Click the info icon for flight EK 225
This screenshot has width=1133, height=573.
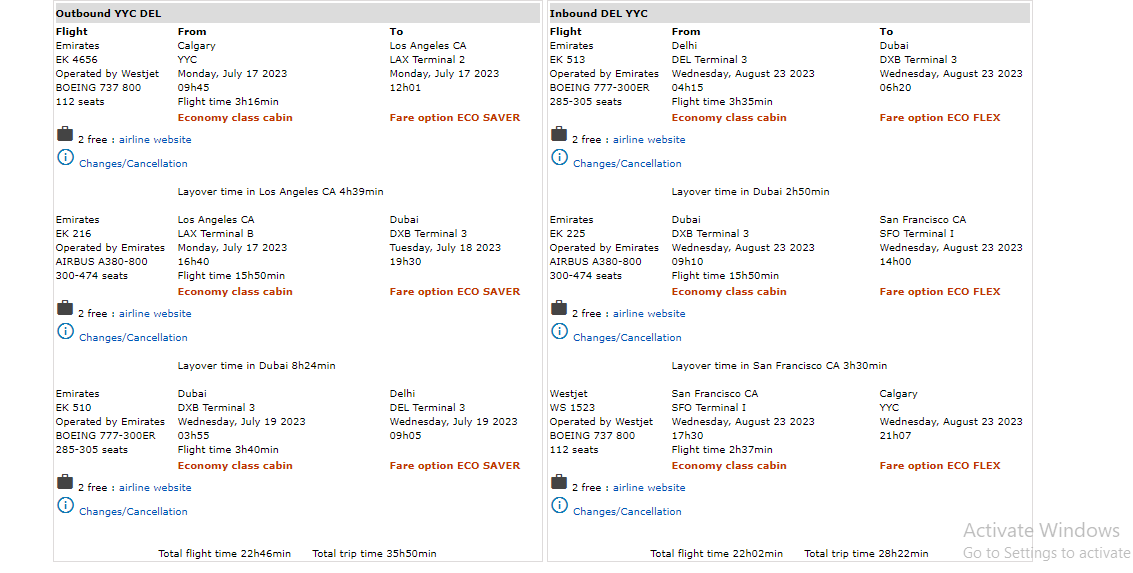559,332
